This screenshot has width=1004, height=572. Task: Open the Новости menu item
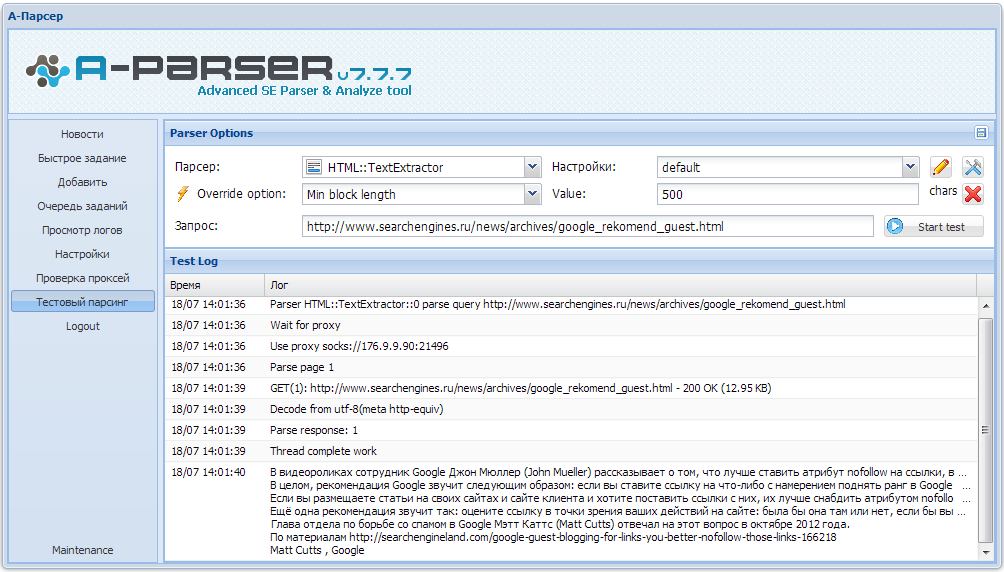[83, 134]
